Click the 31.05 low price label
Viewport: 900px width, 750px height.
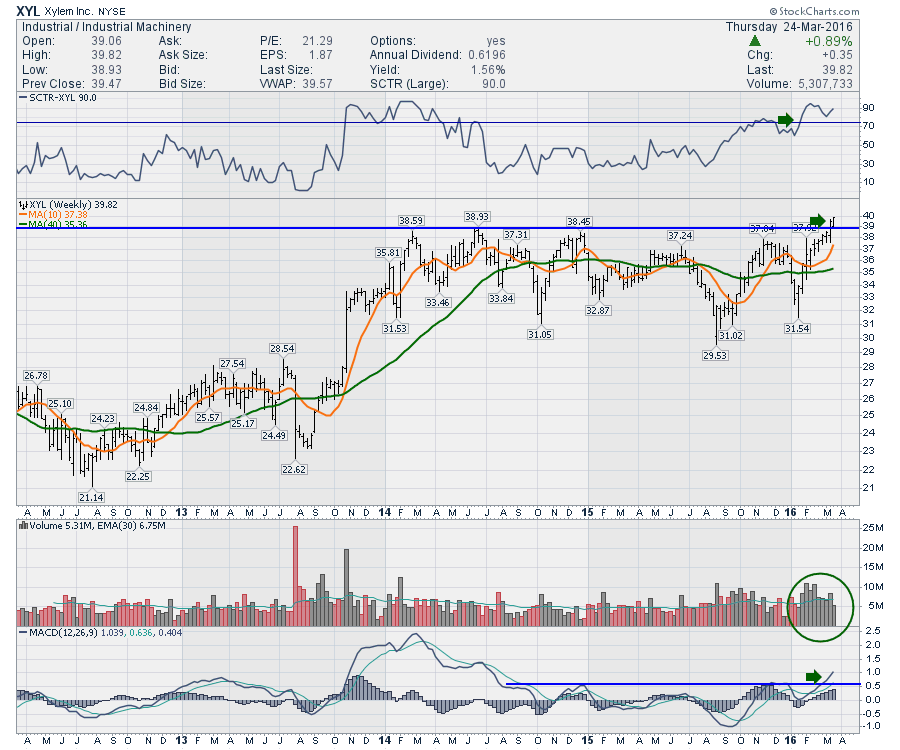(540, 334)
